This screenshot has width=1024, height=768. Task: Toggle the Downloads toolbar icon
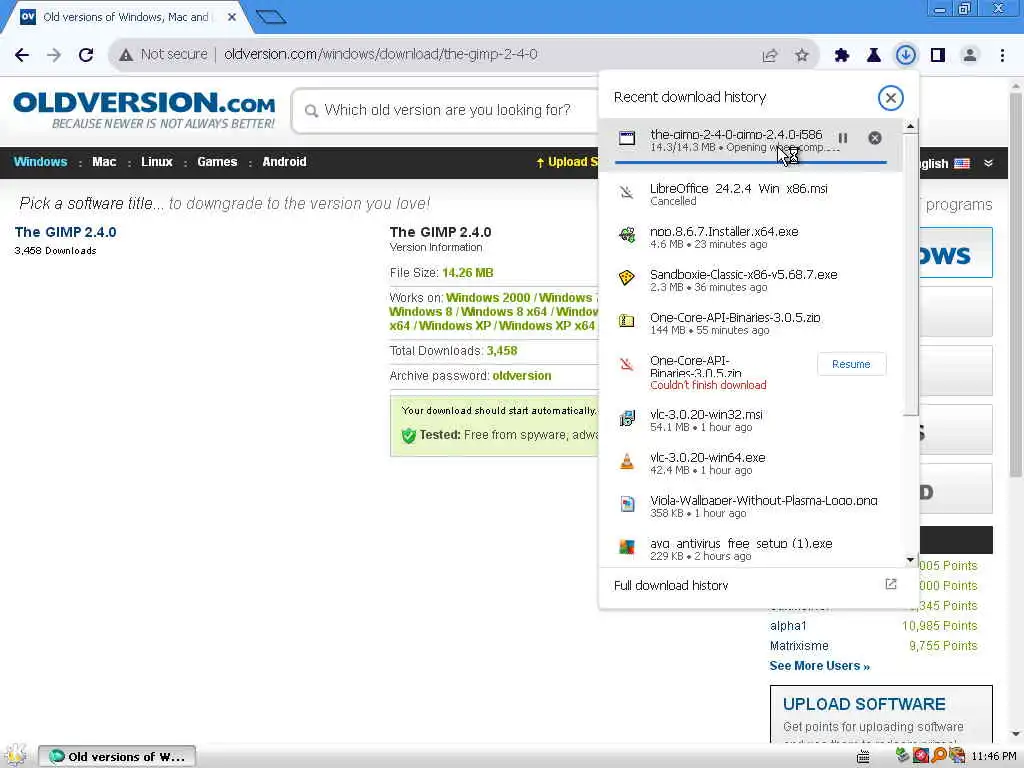tap(906, 55)
